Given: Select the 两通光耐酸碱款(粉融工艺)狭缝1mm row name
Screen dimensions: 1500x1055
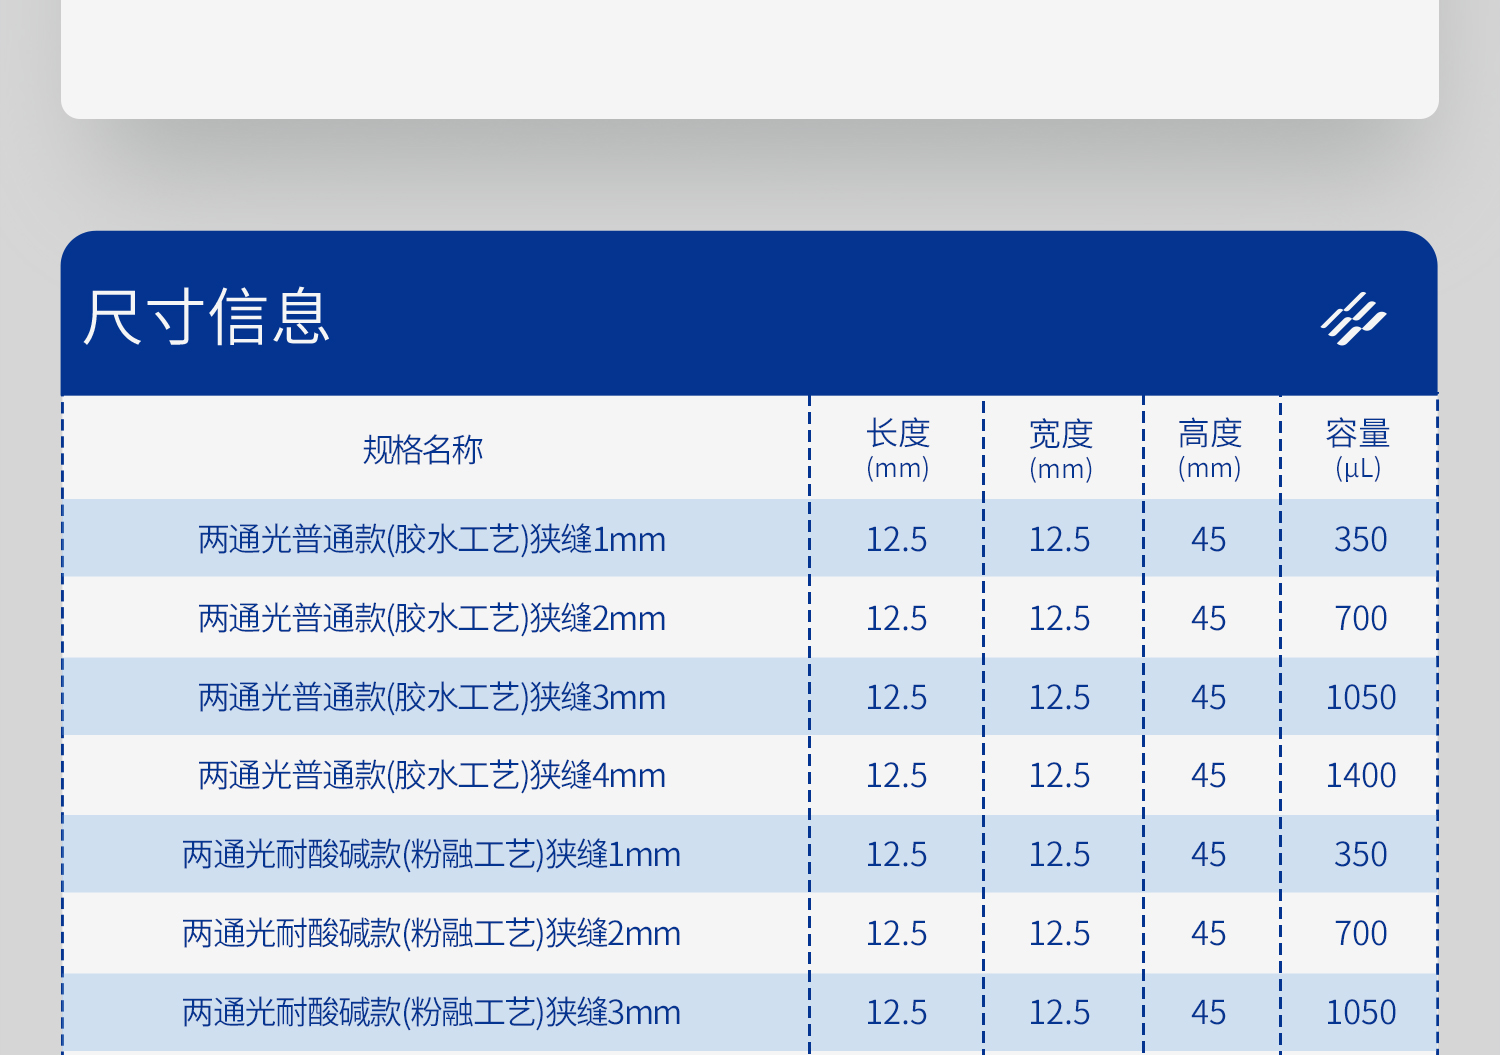Looking at the screenshot, I should tap(432, 855).
